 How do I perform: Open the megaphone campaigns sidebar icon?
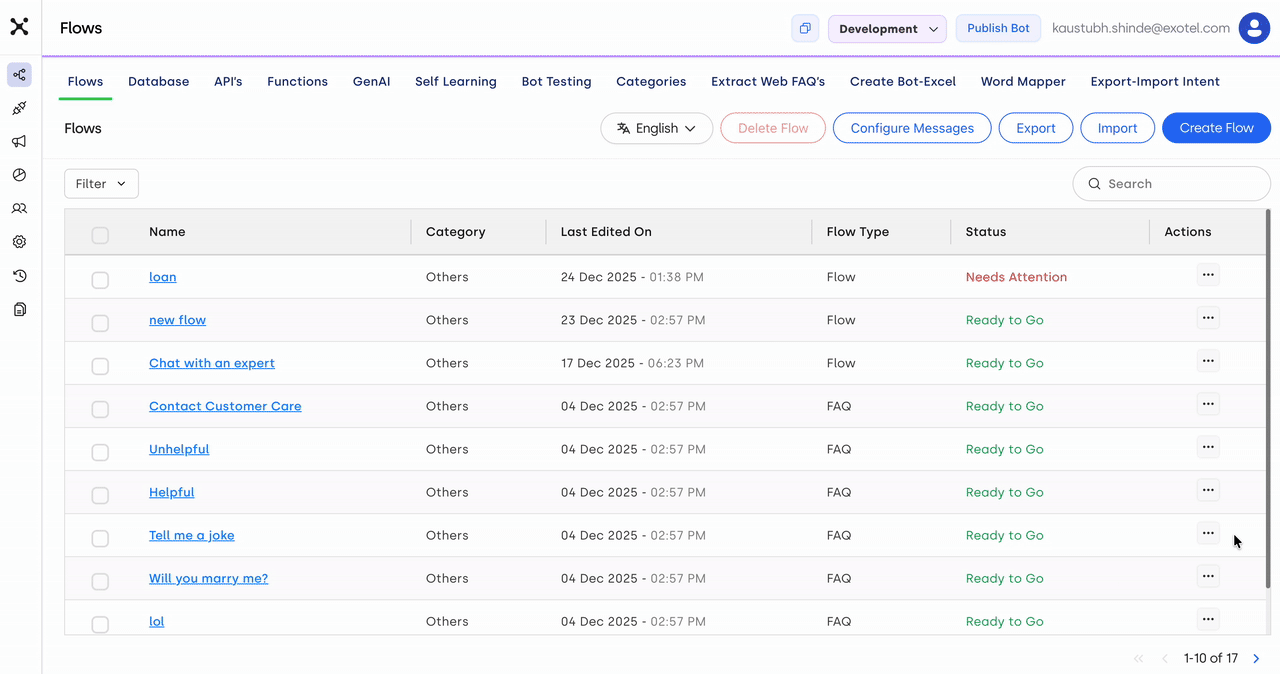[19, 142]
